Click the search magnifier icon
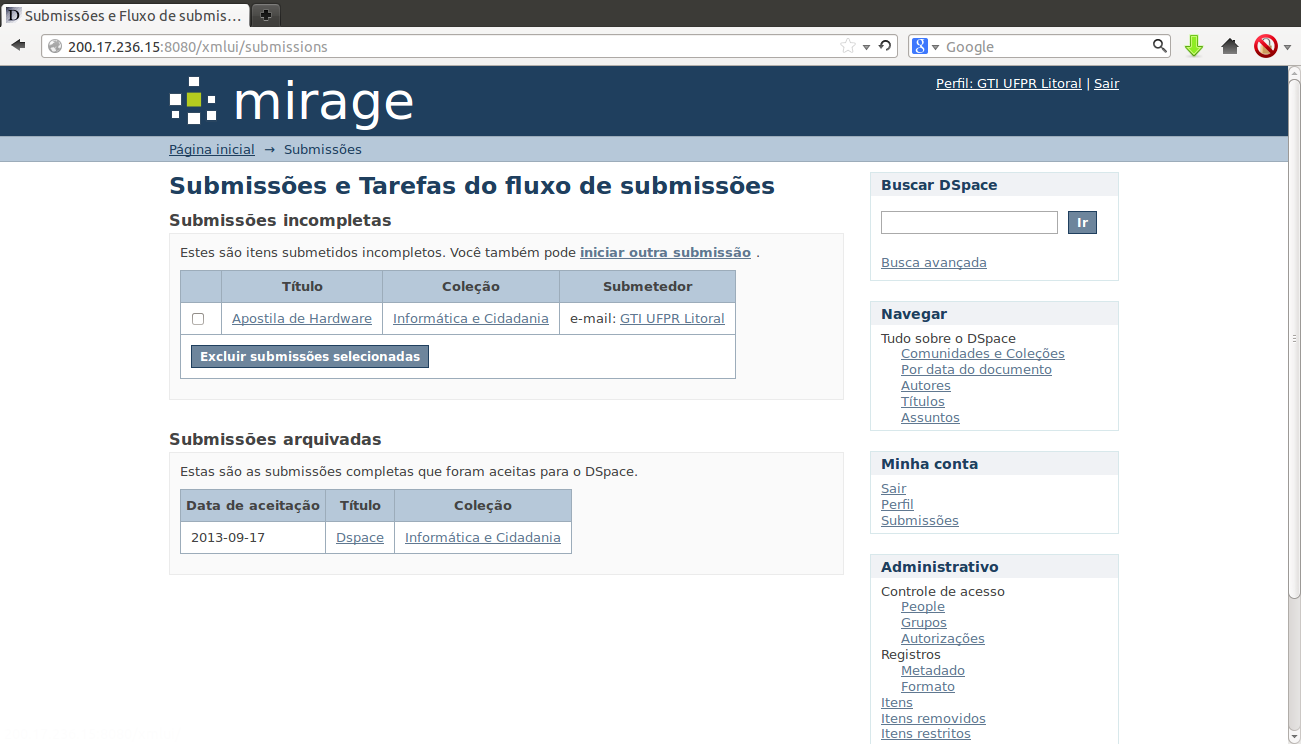Screen dimensions: 1301x744 [1159, 46]
